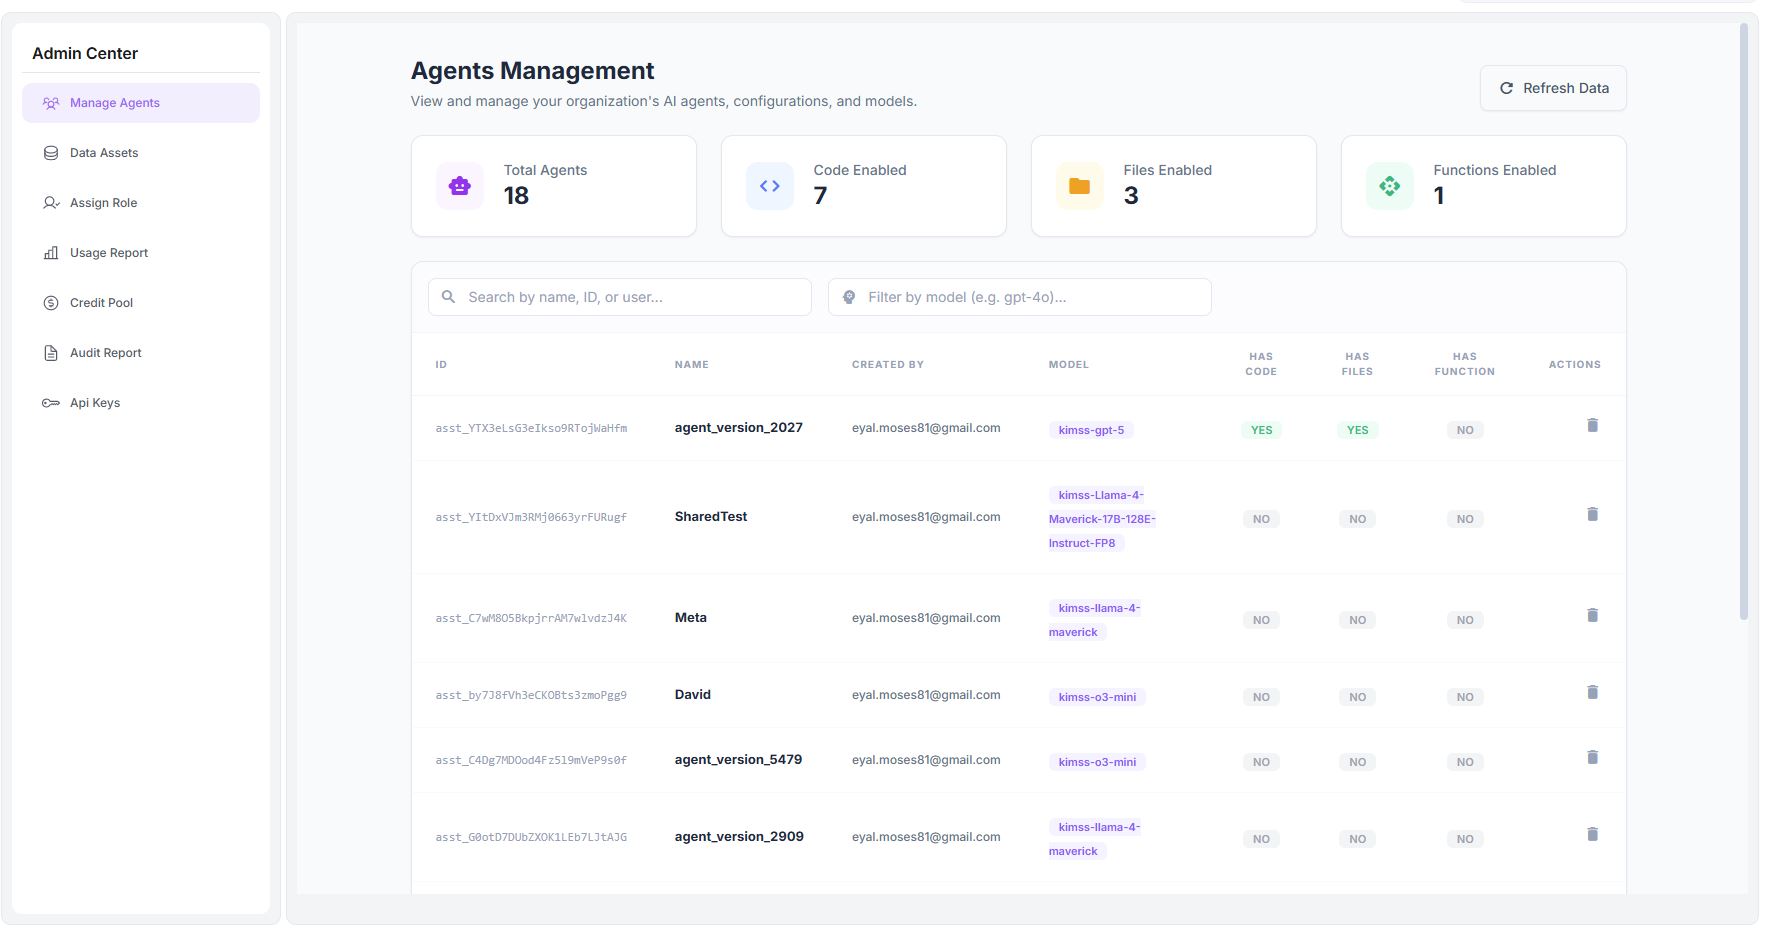
Task: Select the Credit Pool dollar icon
Action: click(50, 302)
